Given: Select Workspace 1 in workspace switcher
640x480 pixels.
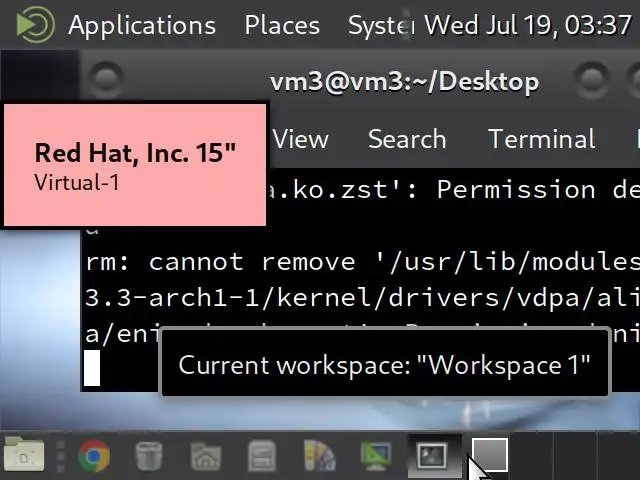Looking at the screenshot, I should tap(490, 455).
